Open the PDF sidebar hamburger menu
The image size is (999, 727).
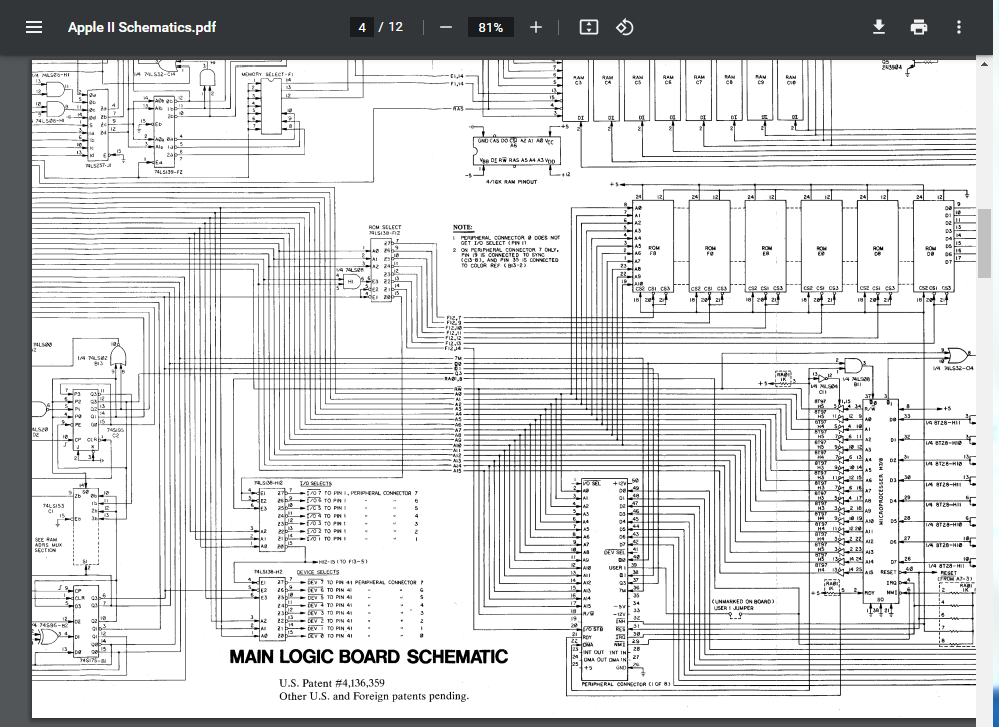tap(34, 27)
